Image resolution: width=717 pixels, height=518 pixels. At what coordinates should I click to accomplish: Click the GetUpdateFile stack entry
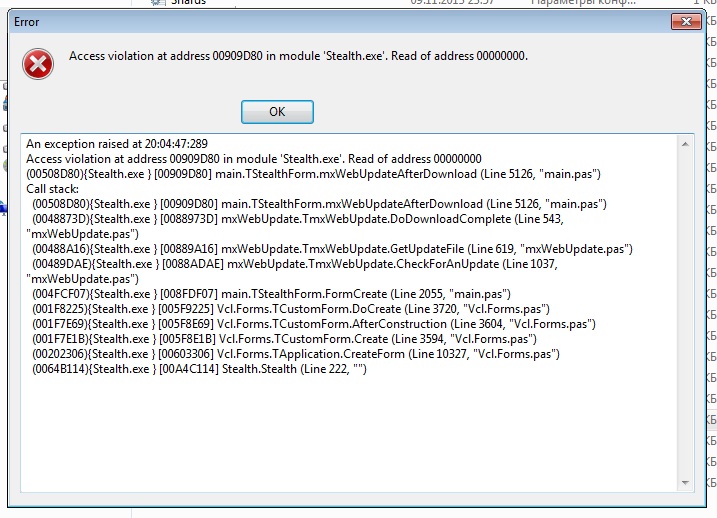coord(330,249)
